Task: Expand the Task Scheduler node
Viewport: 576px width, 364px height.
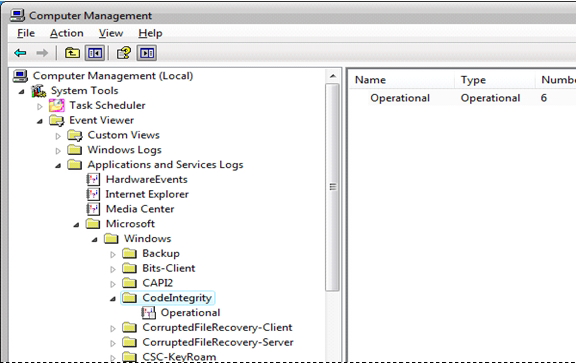Action: pyautogui.click(x=40, y=107)
